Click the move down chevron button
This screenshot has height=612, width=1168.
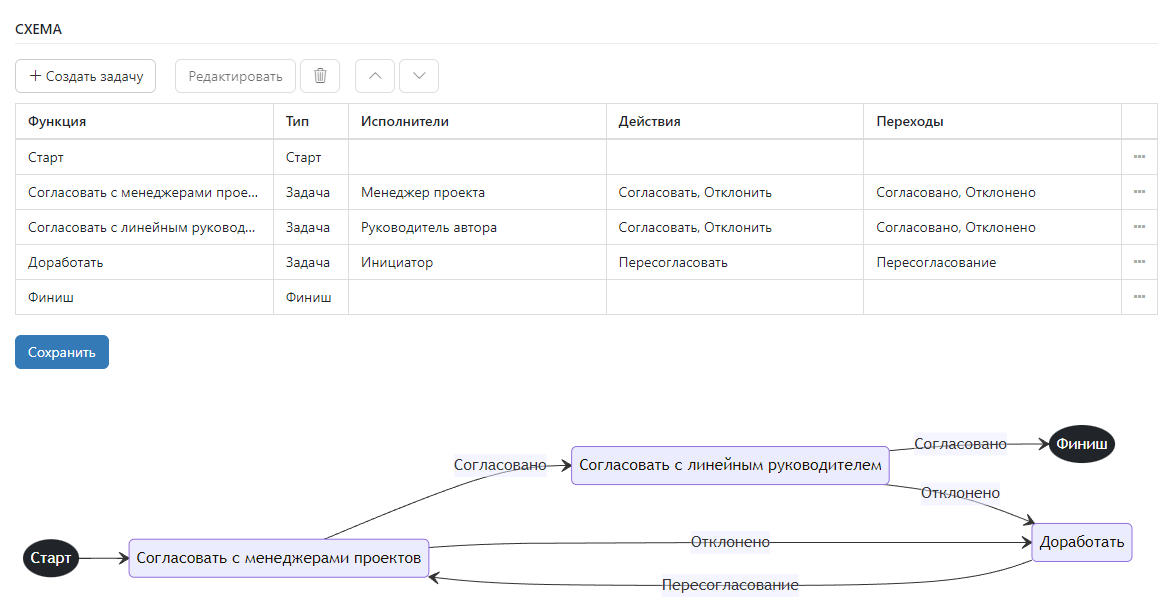[419, 76]
